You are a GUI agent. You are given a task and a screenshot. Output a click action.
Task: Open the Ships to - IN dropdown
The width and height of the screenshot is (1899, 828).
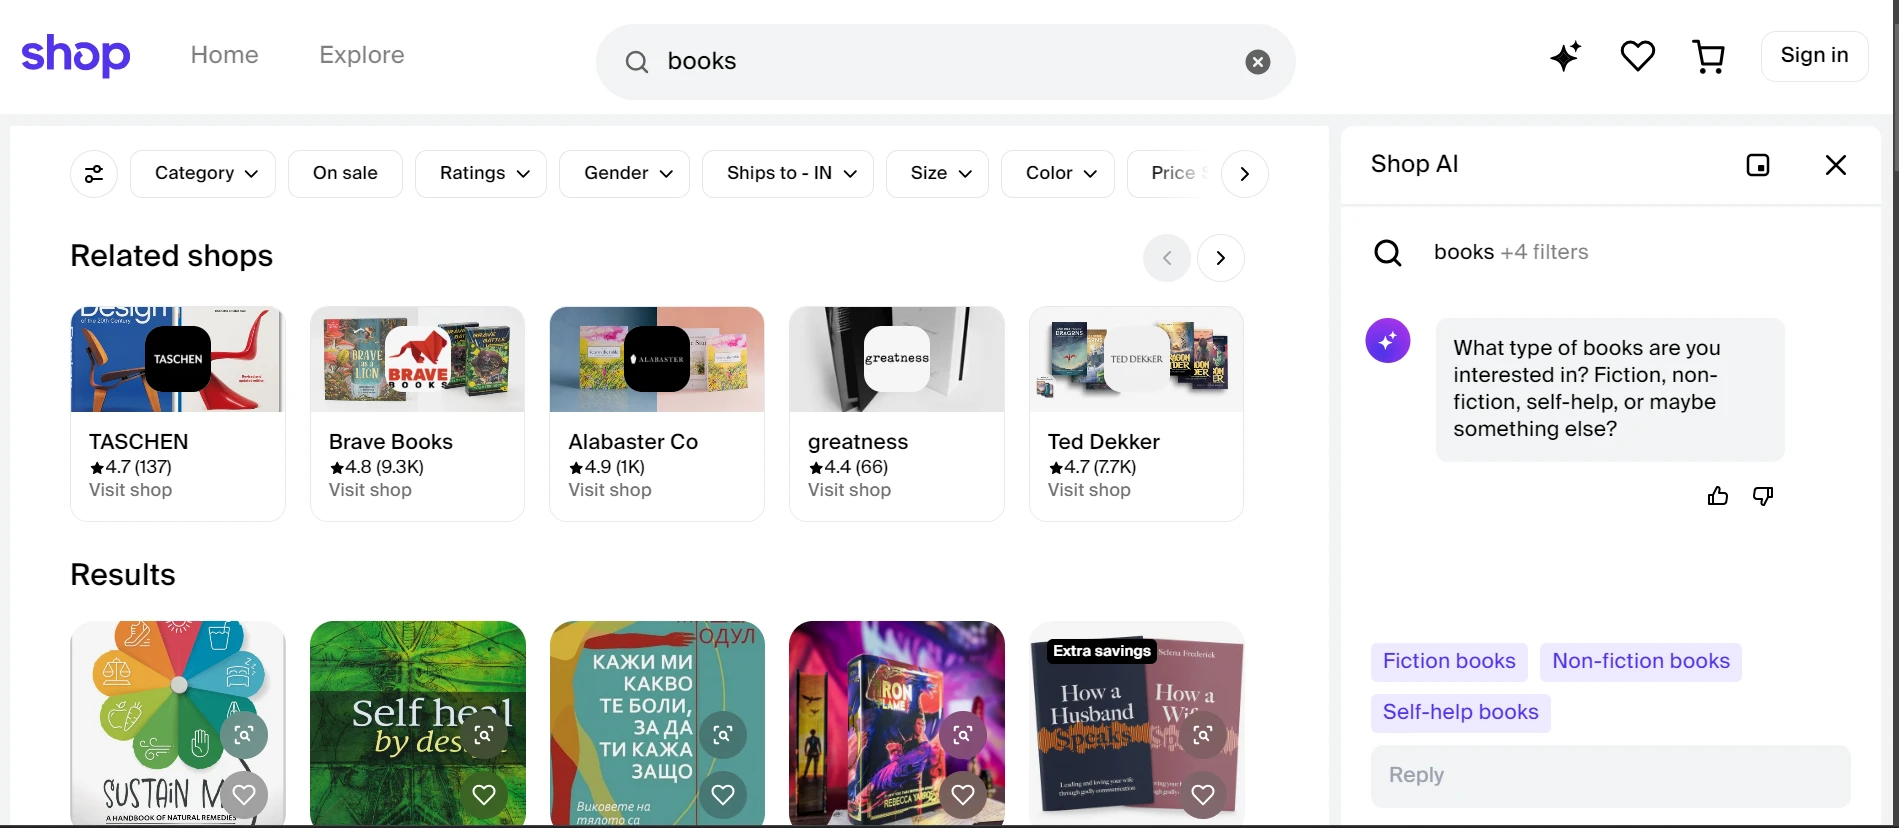coord(787,172)
